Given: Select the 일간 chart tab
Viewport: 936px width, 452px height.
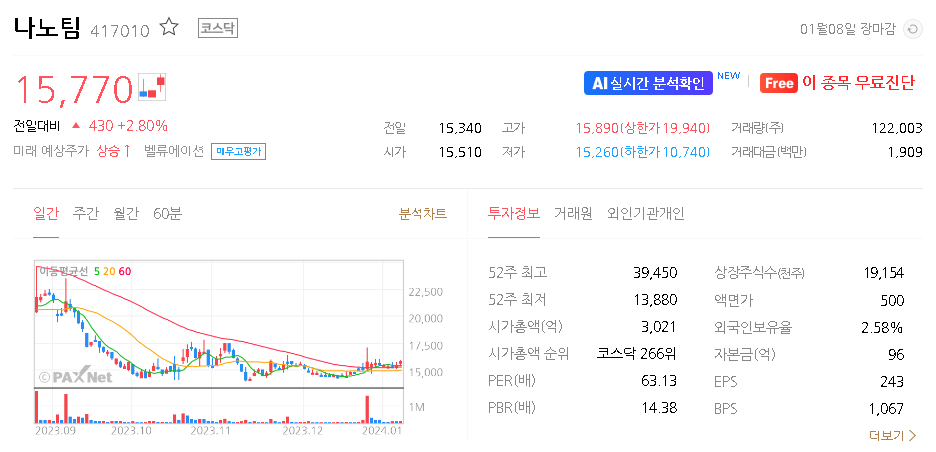Looking at the screenshot, I should (x=46, y=214).
